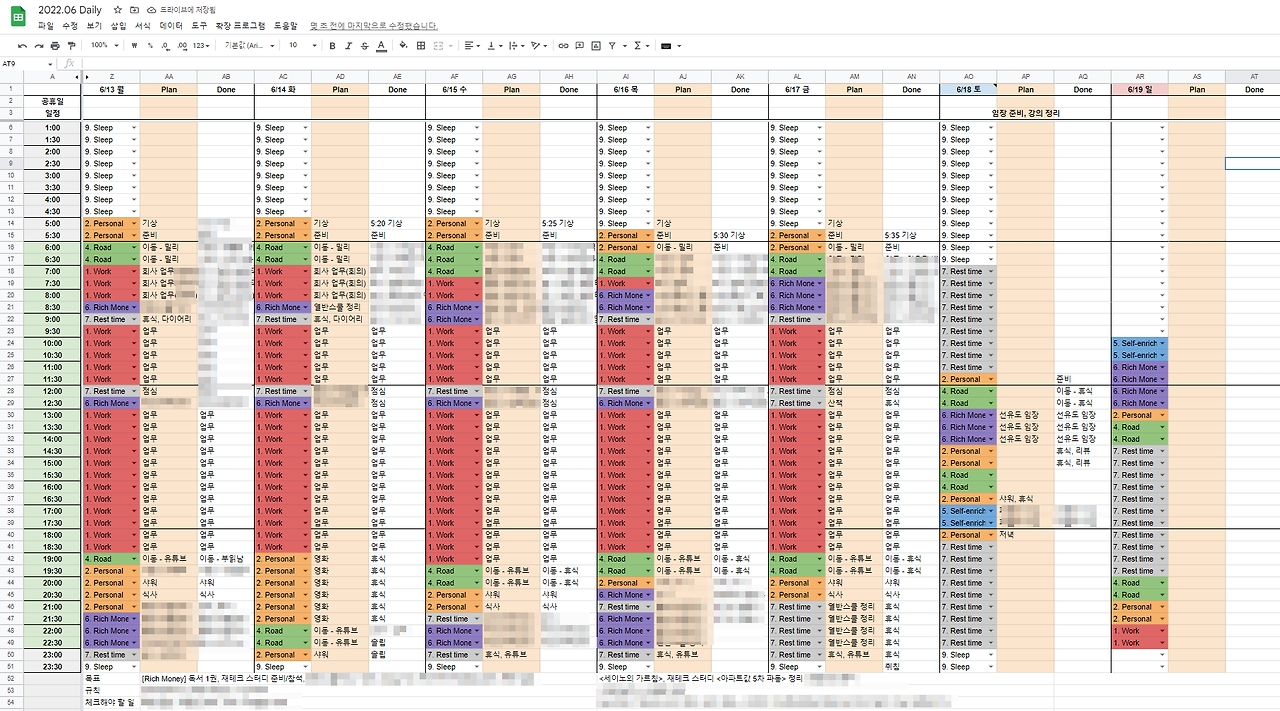
Task: Click the 2022.06 Daily document title
Action: click(x=71, y=9)
